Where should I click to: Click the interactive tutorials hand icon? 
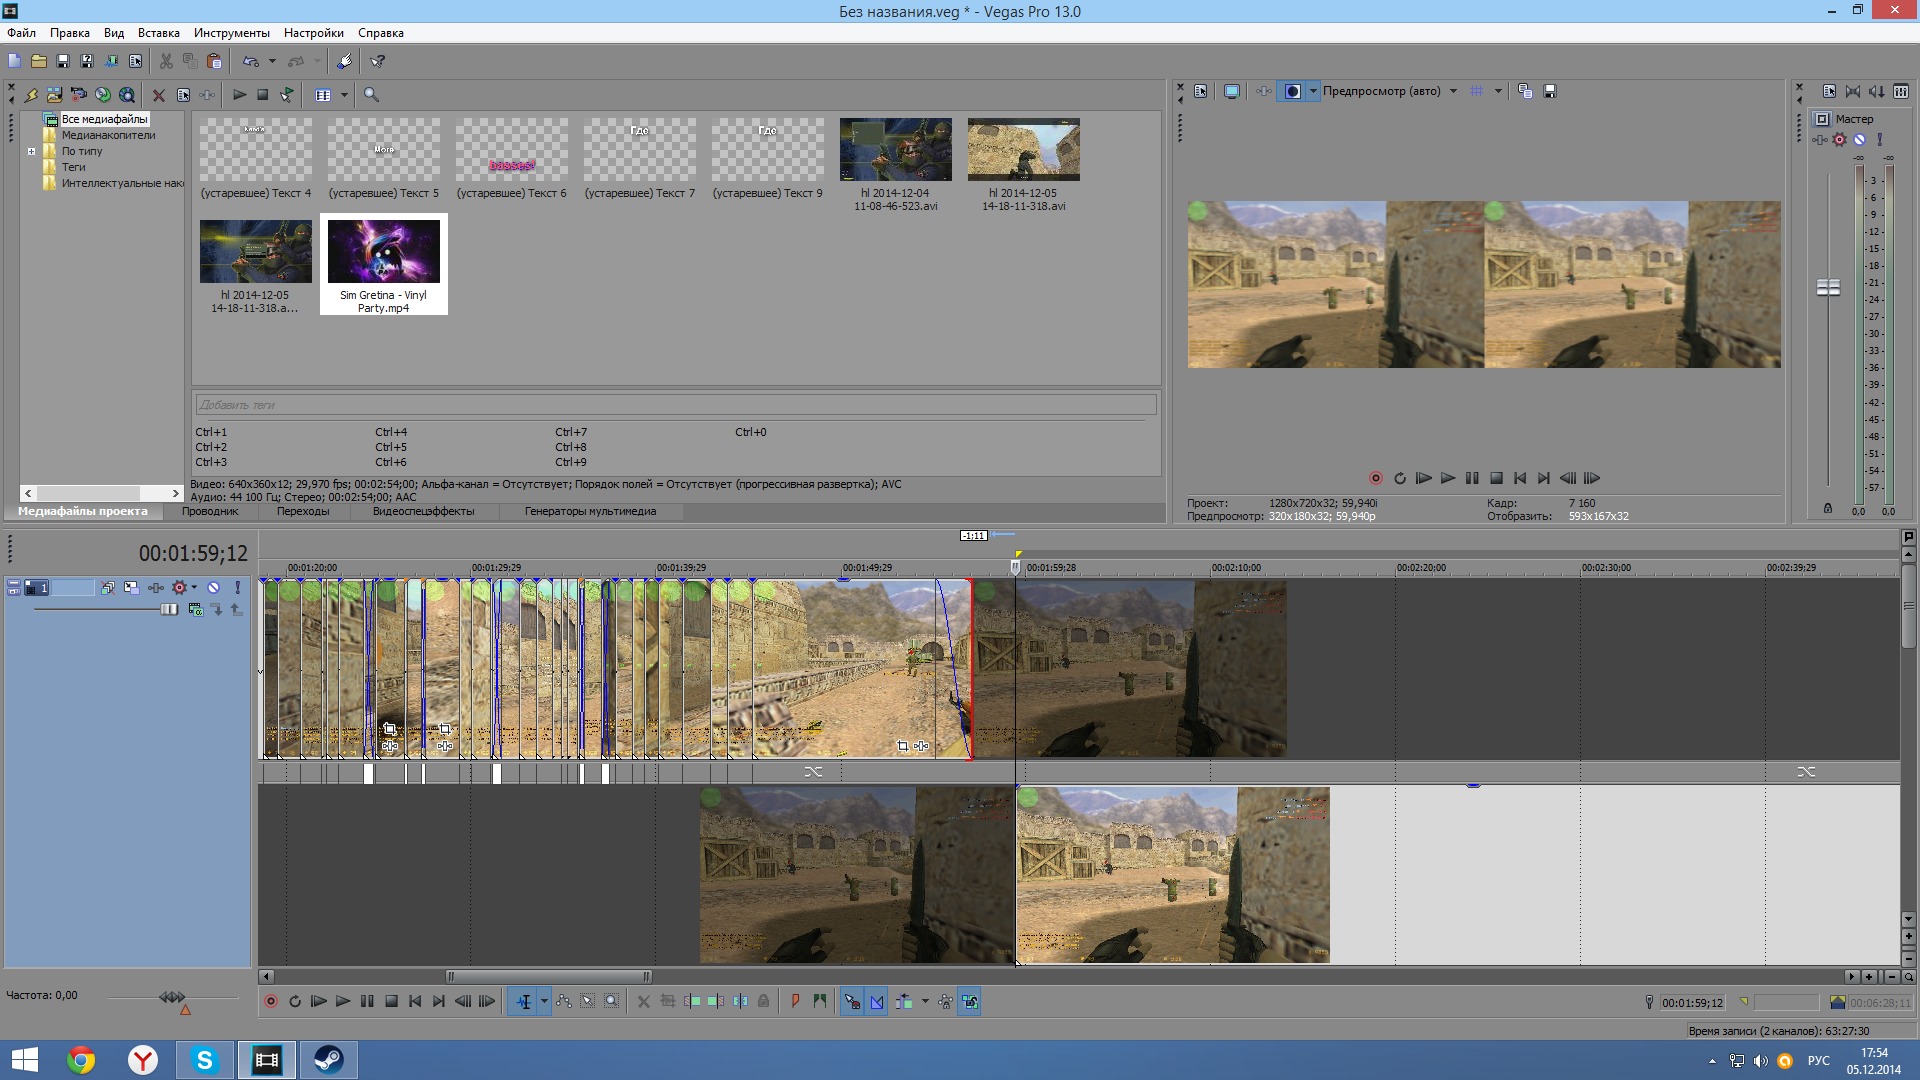344,61
